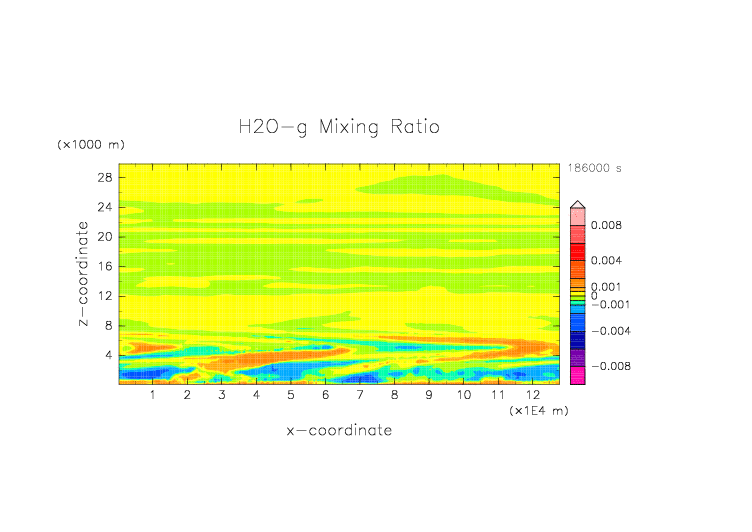Image resolution: width=752 pixels, height=532 pixels.
Task: Click x-axis tick label 11
Action: (498, 396)
